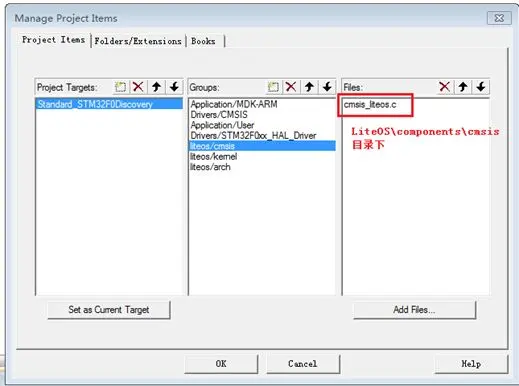The image size is (519, 386).
Task: Select the Drivers/CMSIS group
Action: coord(262,115)
